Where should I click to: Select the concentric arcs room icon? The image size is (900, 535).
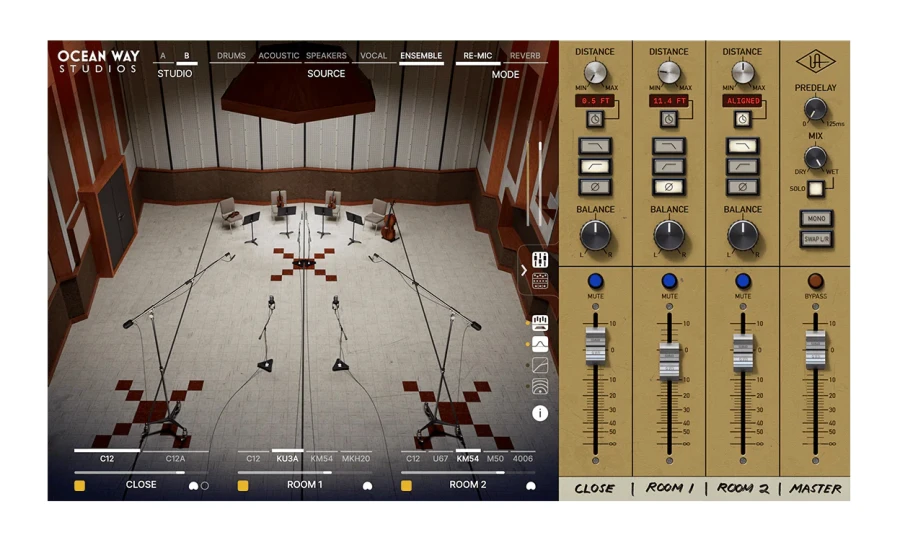pyautogui.click(x=540, y=386)
